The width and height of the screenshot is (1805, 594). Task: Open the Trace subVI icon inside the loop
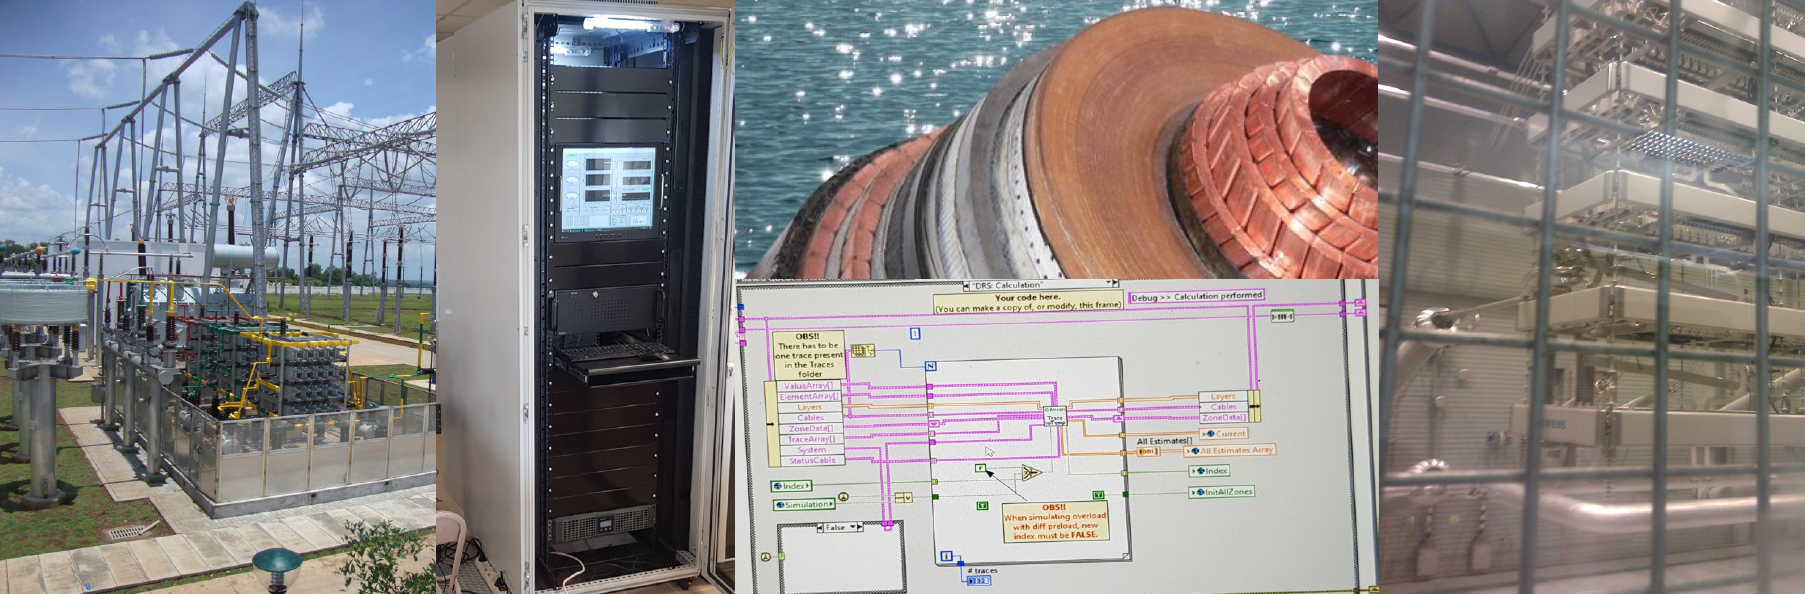(x=1055, y=416)
